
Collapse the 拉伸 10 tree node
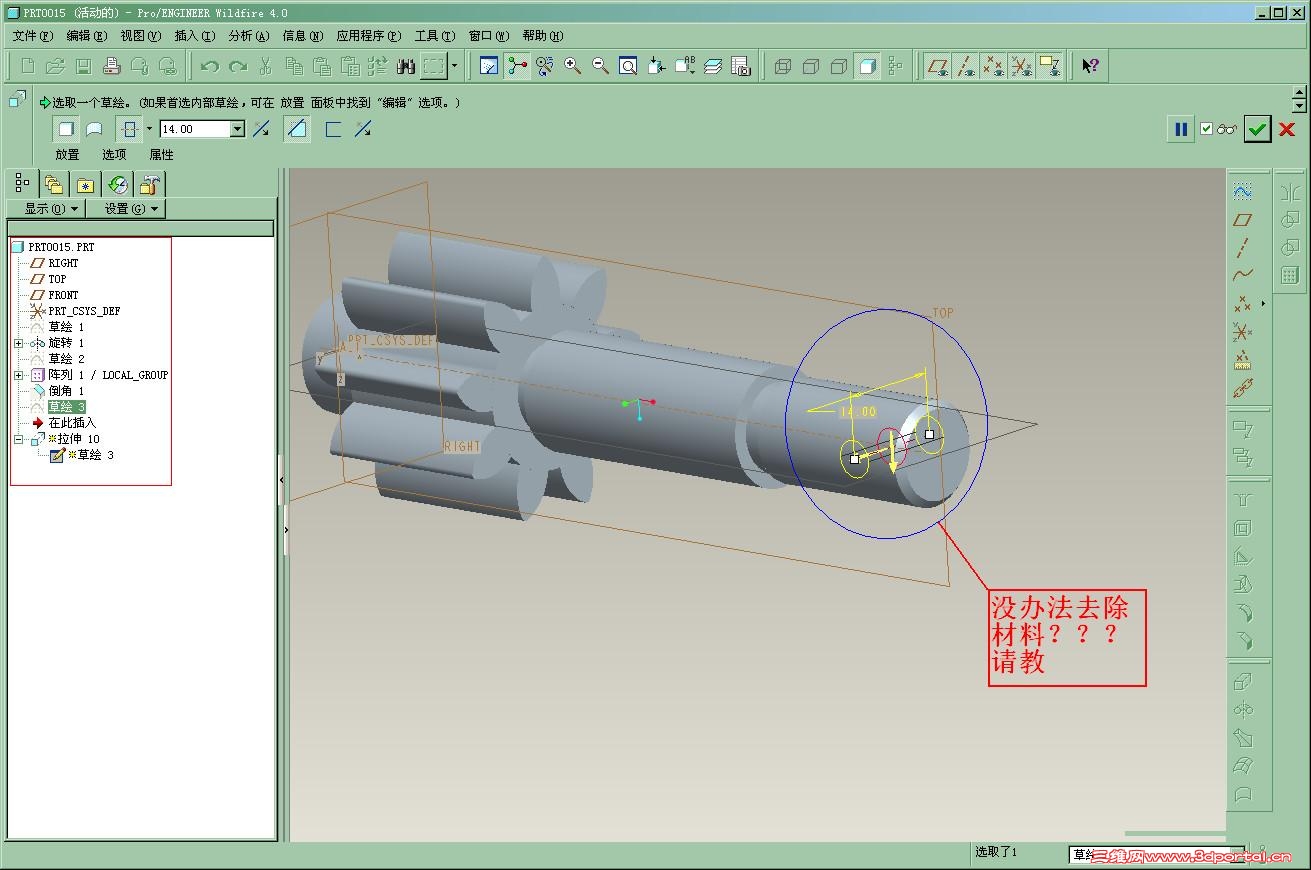click(19, 439)
